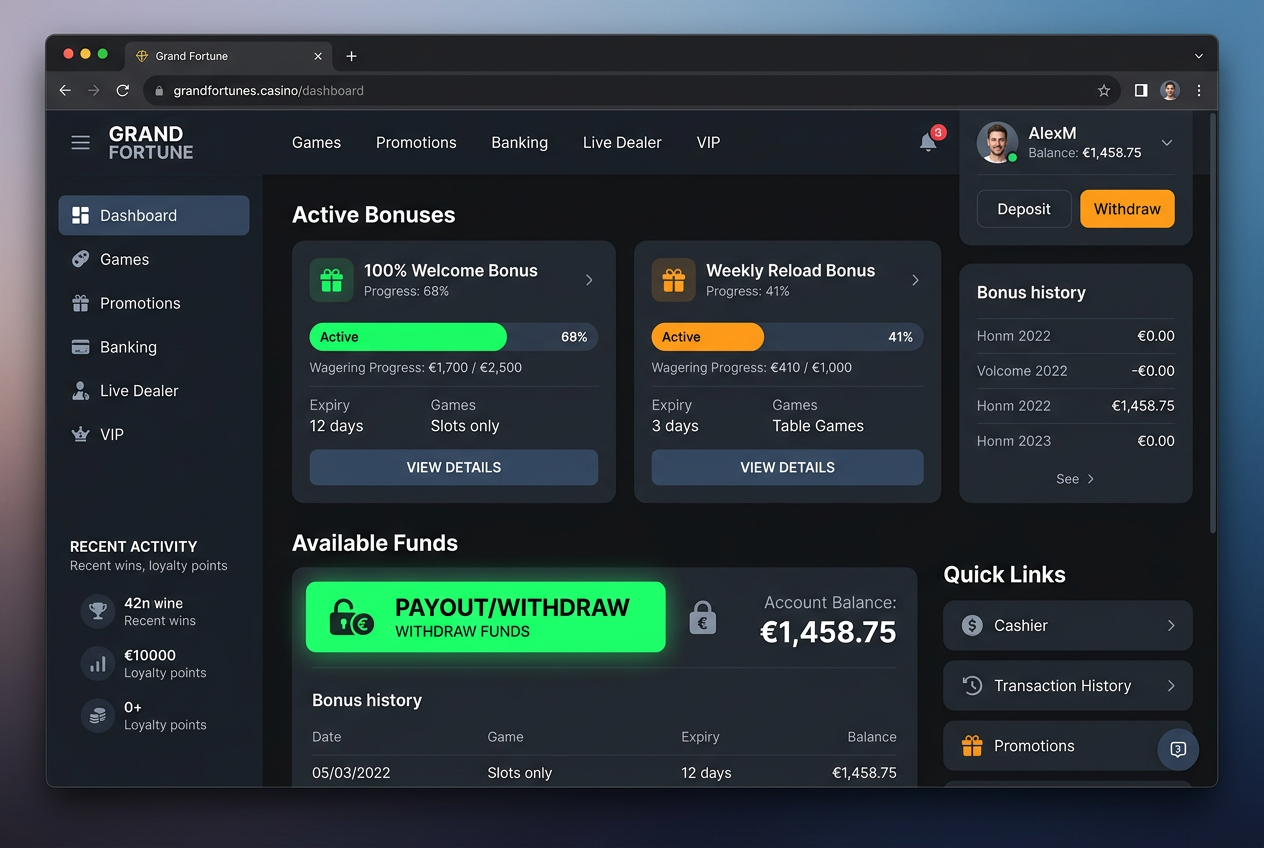Image resolution: width=1264 pixels, height=848 pixels.
Task: Open the Live Dealer top navigation item
Action: point(622,143)
